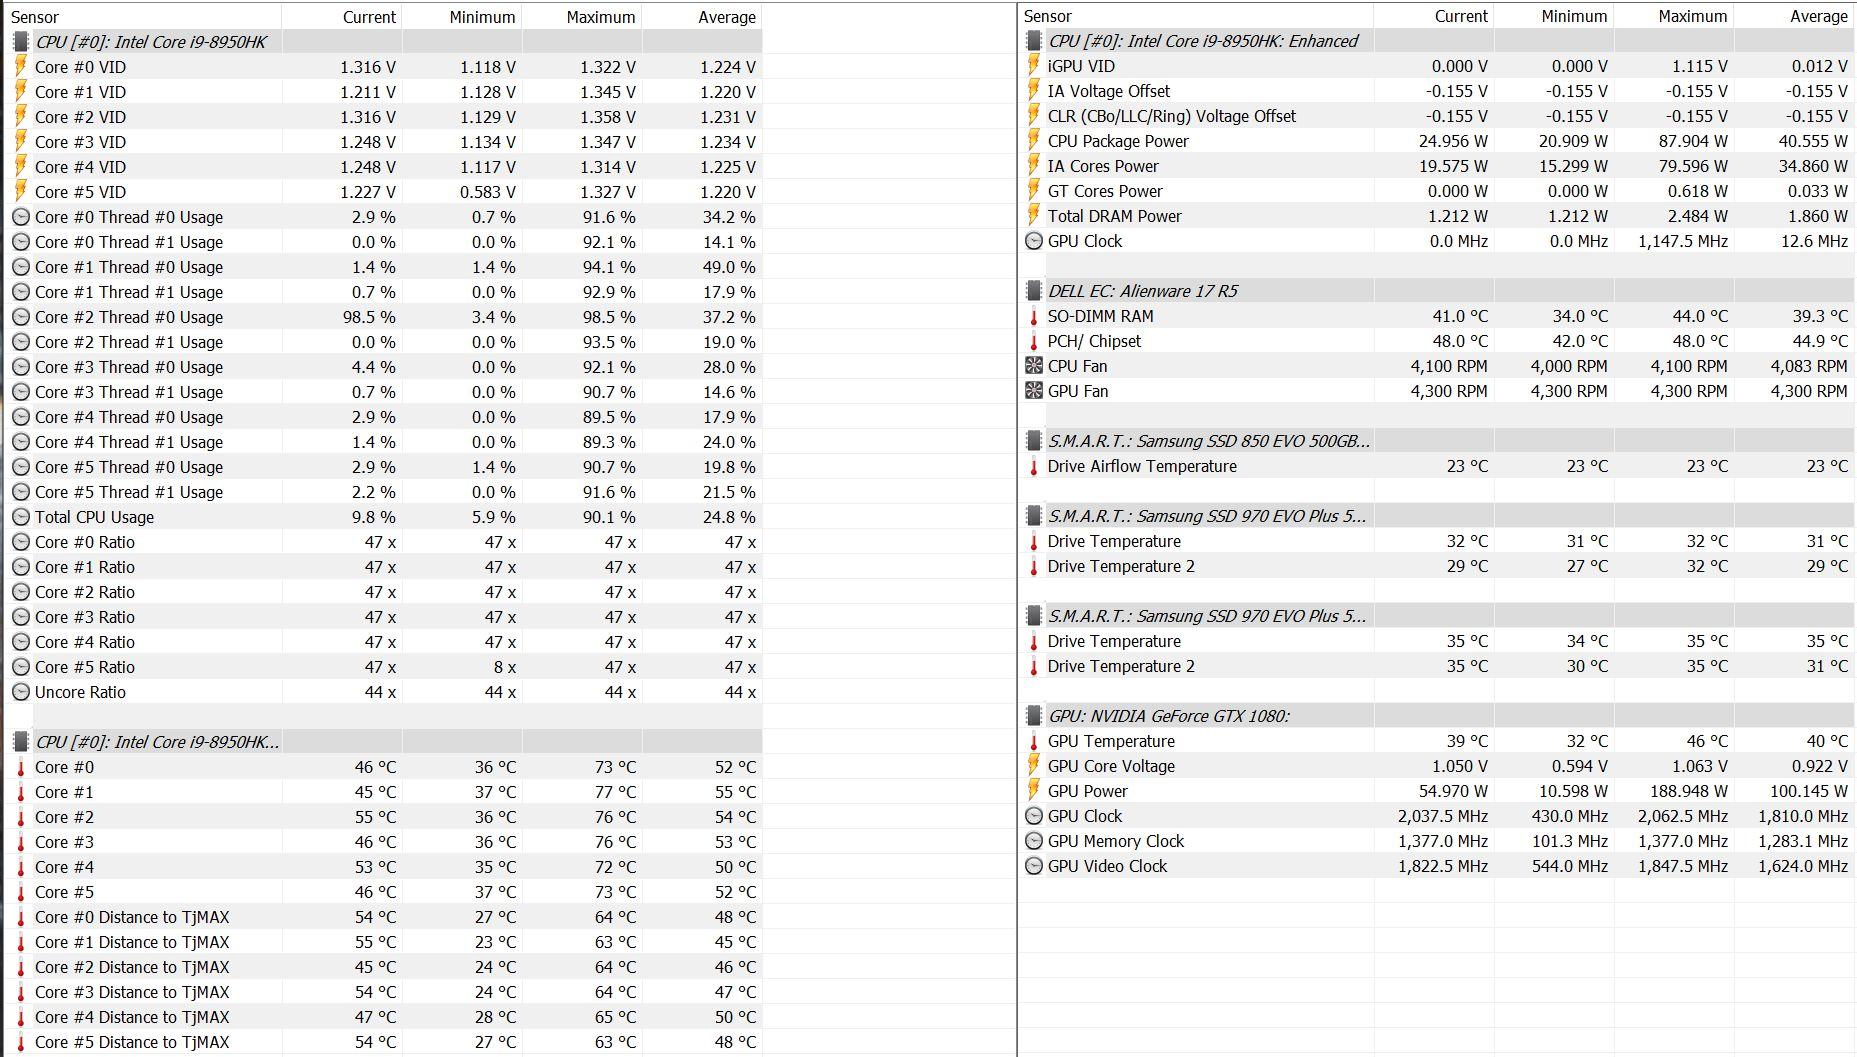Click the drive icon beside Samsung SSD 850 EVO 500GB
1857x1057 pixels.
pos(1034,441)
